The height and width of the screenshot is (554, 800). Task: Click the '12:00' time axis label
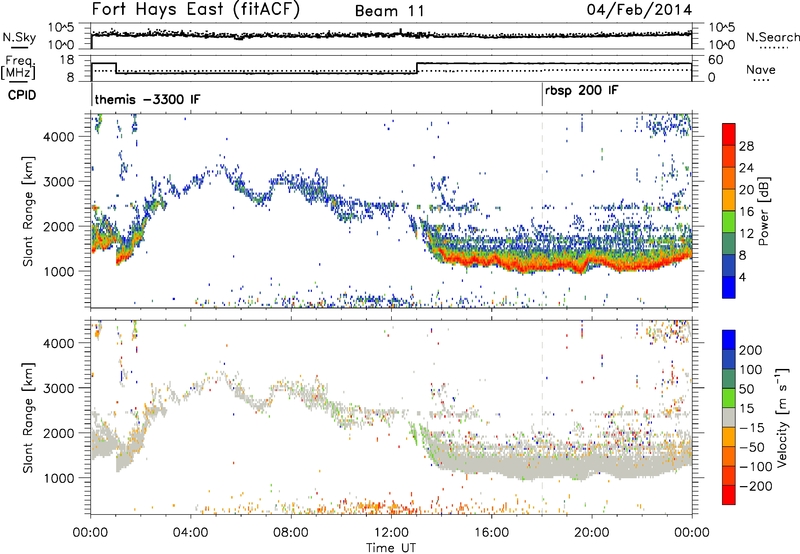pyautogui.click(x=391, y=533)
